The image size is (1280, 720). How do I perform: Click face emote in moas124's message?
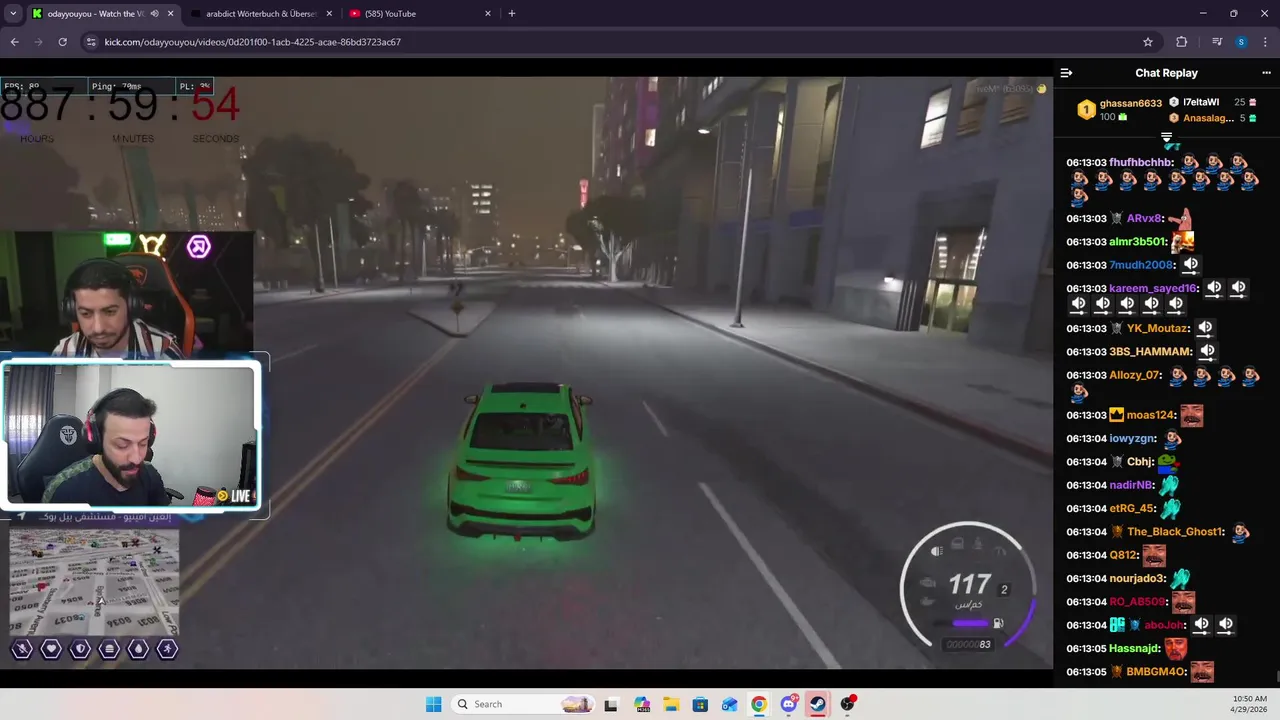point(1191,415)
